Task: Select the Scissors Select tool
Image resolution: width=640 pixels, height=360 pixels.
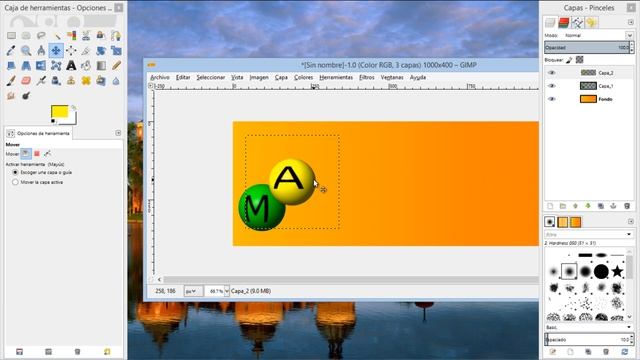Action: pos(86,36)
